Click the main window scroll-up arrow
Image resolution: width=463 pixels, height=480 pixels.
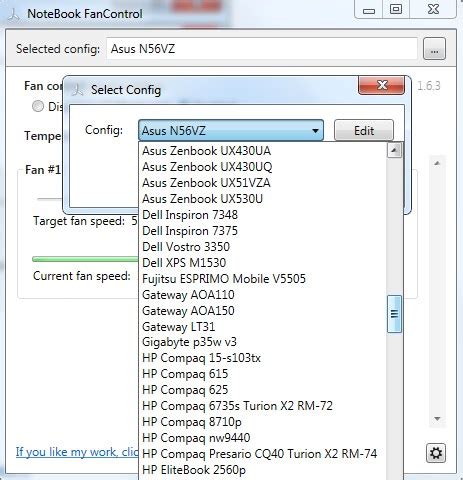[x=437, y=163]
